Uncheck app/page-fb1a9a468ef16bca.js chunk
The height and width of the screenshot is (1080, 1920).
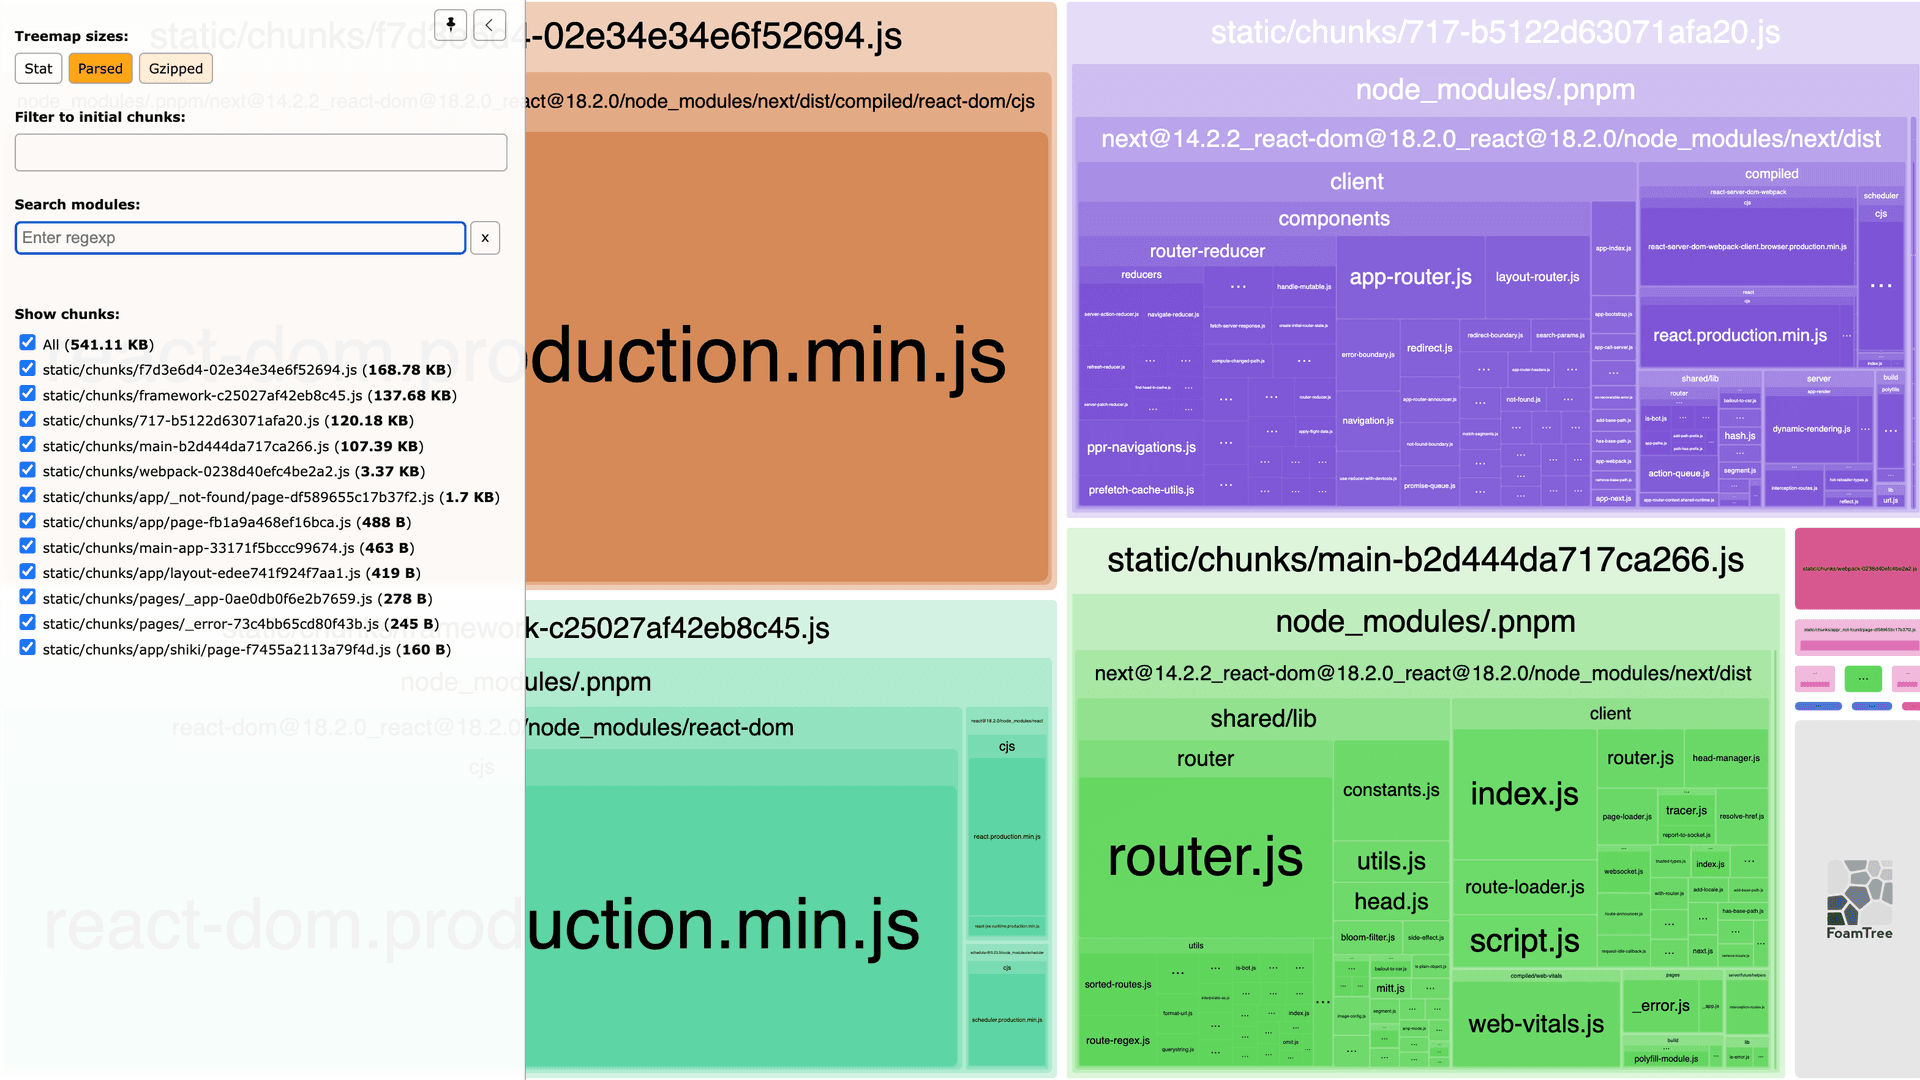coord(28,521)
